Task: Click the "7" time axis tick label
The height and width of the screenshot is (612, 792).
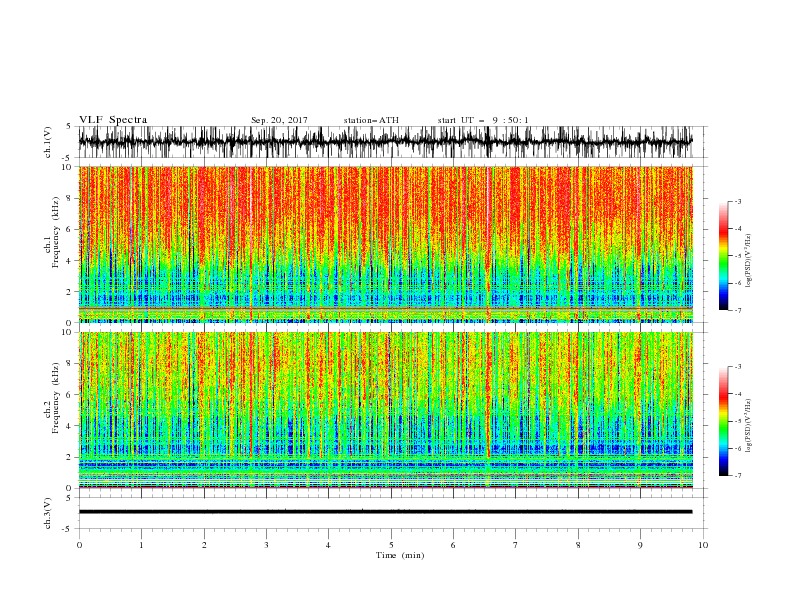Action: (x=516, y=545)
